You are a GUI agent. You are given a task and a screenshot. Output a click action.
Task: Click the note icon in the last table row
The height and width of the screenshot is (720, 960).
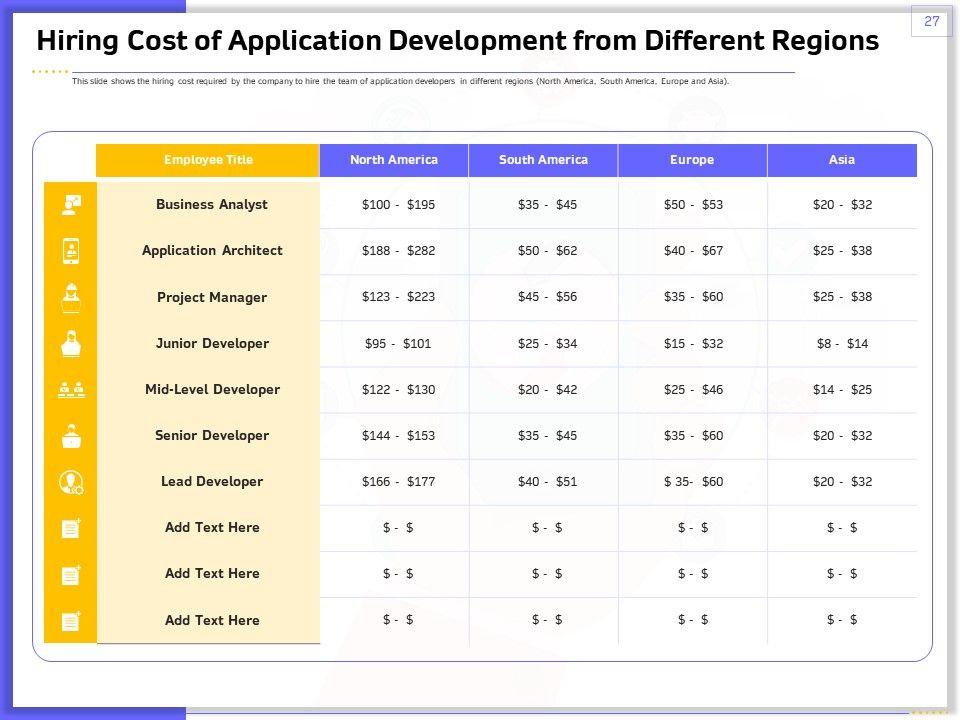click(x=71, y=621)
